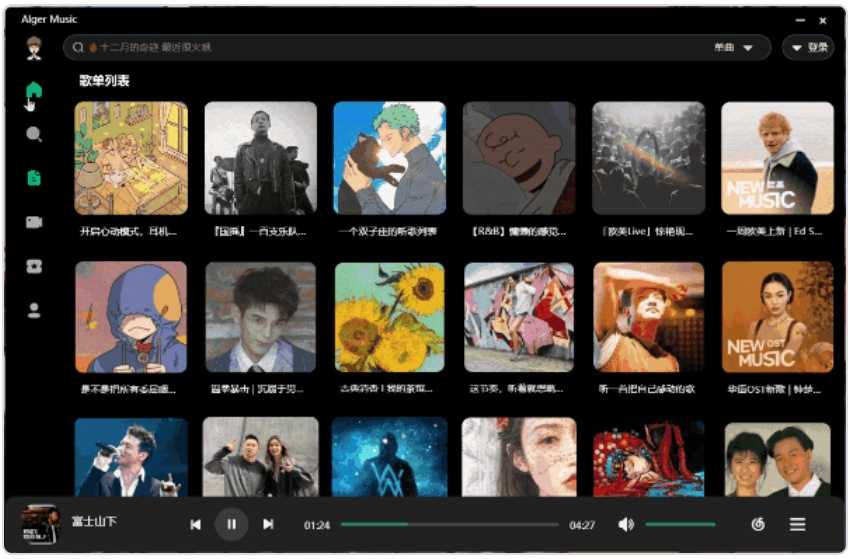Image resolution: width=854 pixels, height=559 pixels.
Task: Skip to the next track
Action: point(268,524)
